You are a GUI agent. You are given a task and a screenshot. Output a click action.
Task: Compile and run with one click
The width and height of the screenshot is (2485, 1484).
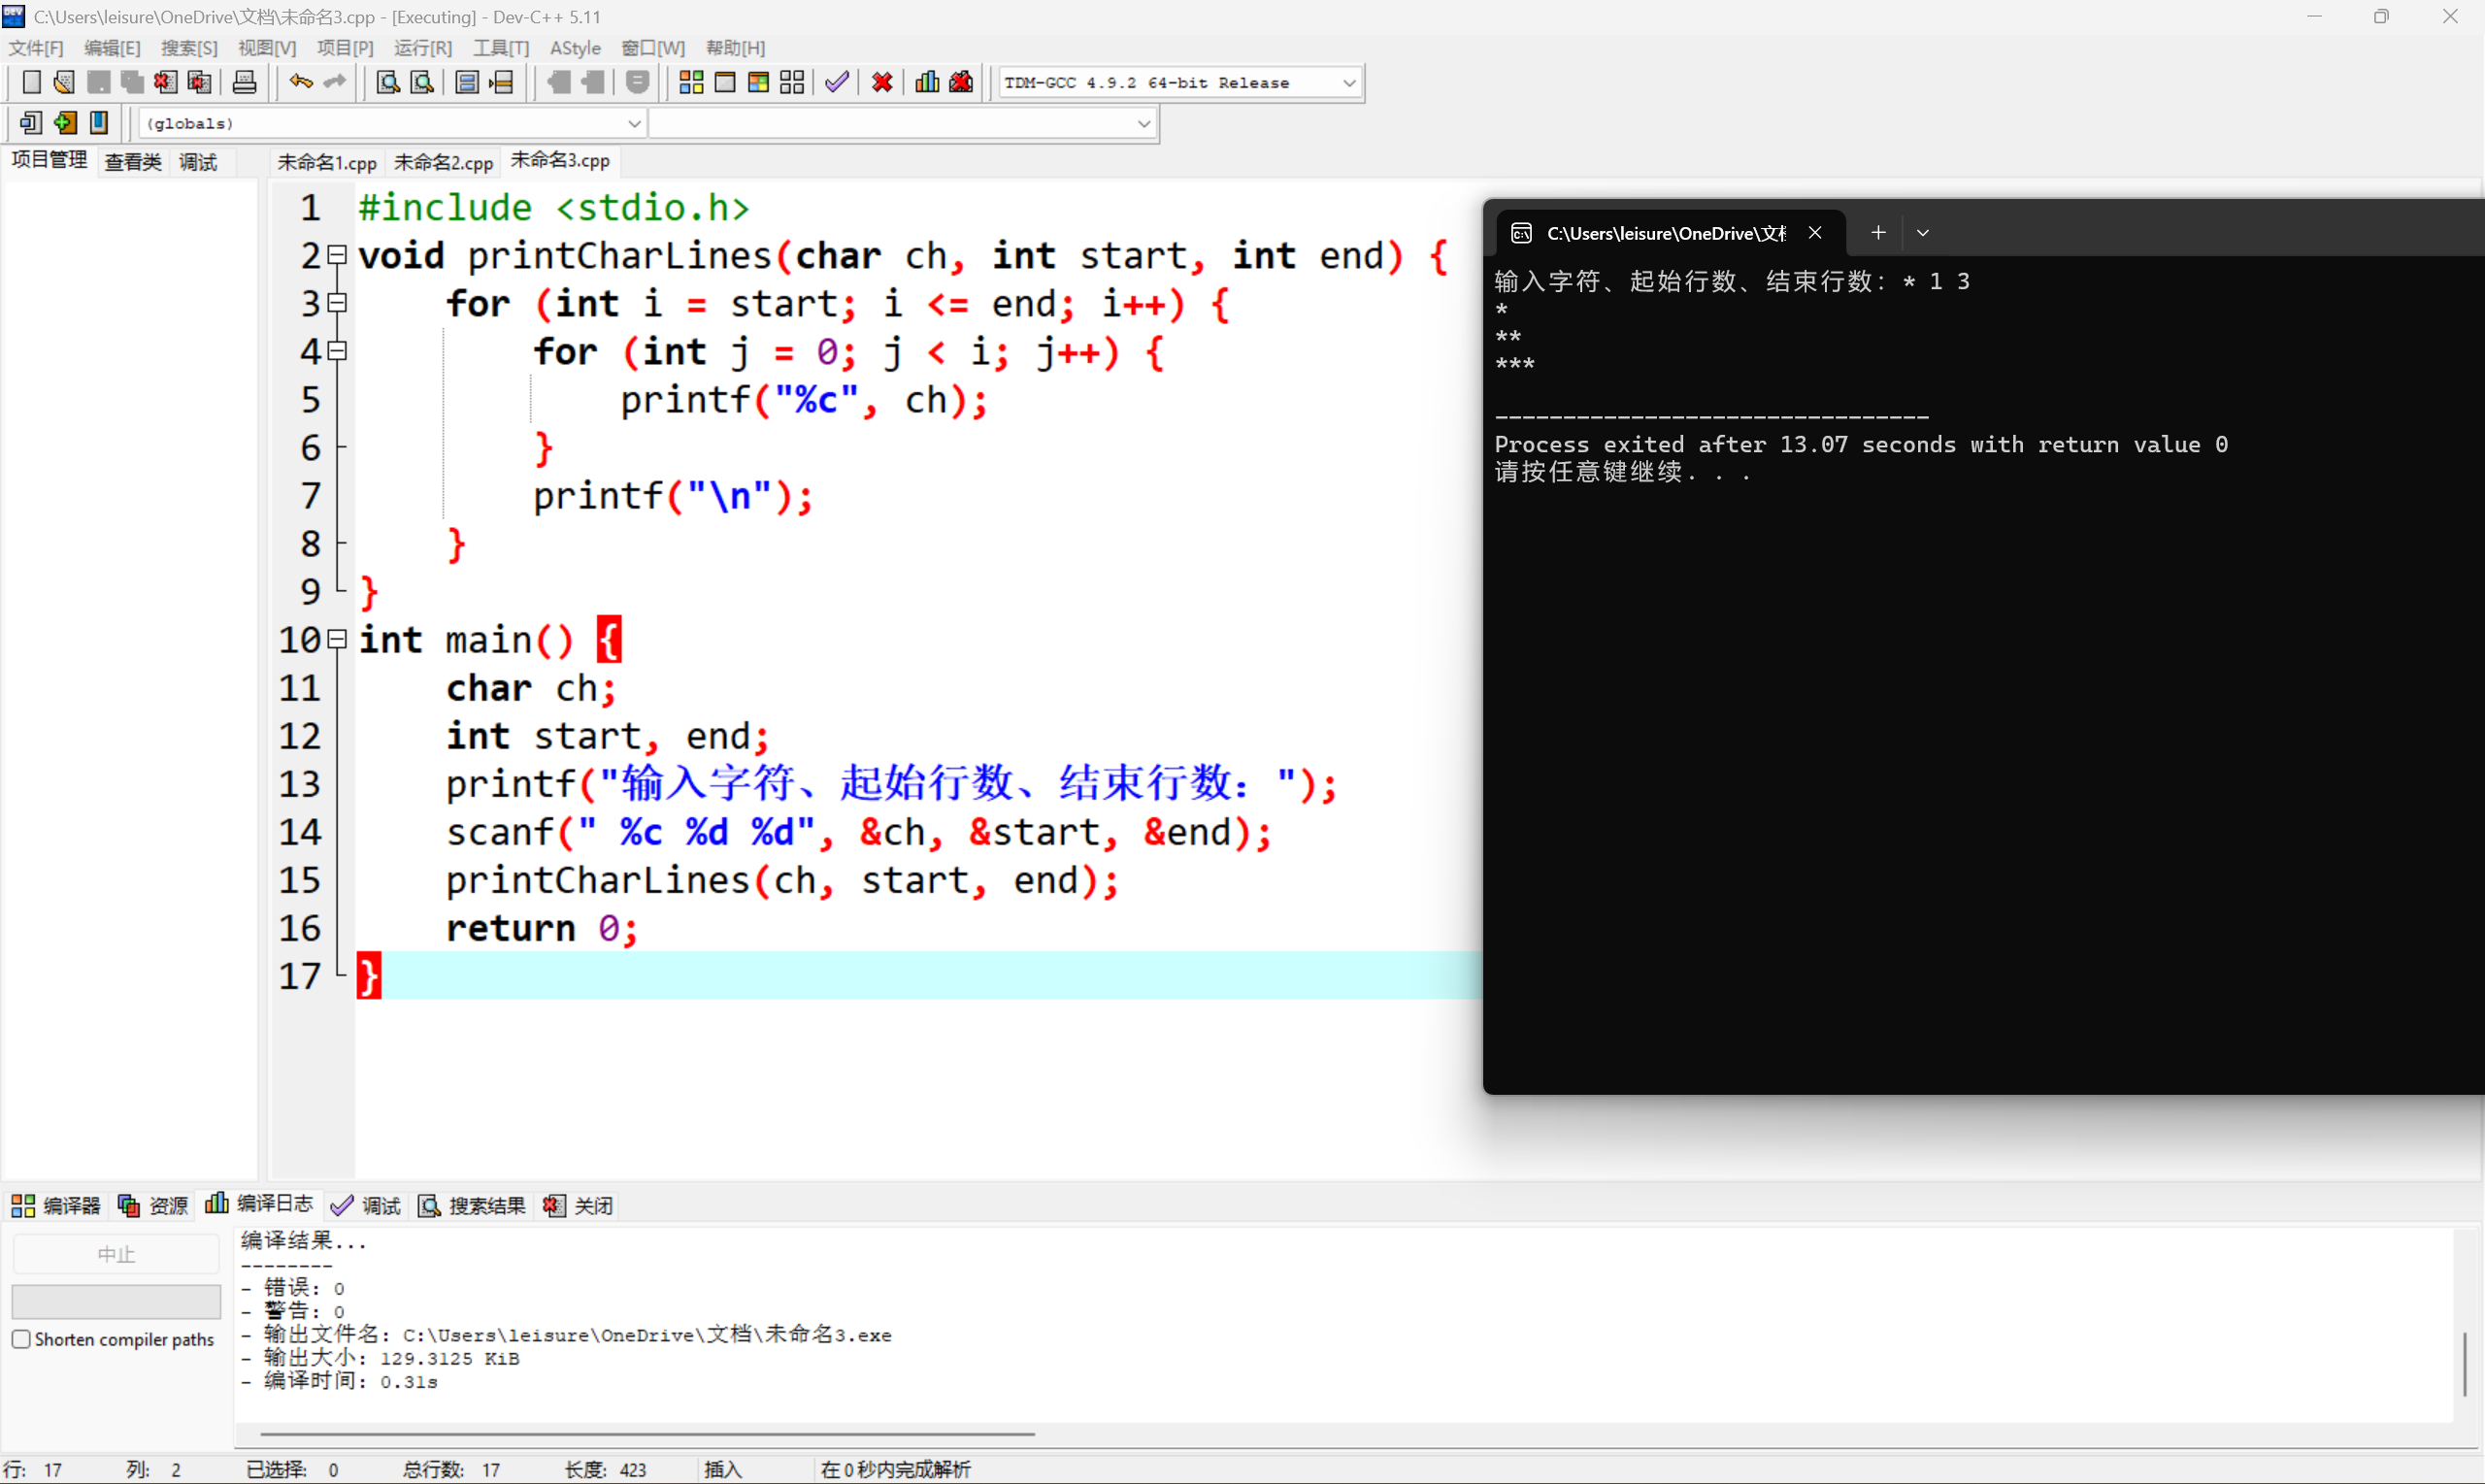pos(758,82)
